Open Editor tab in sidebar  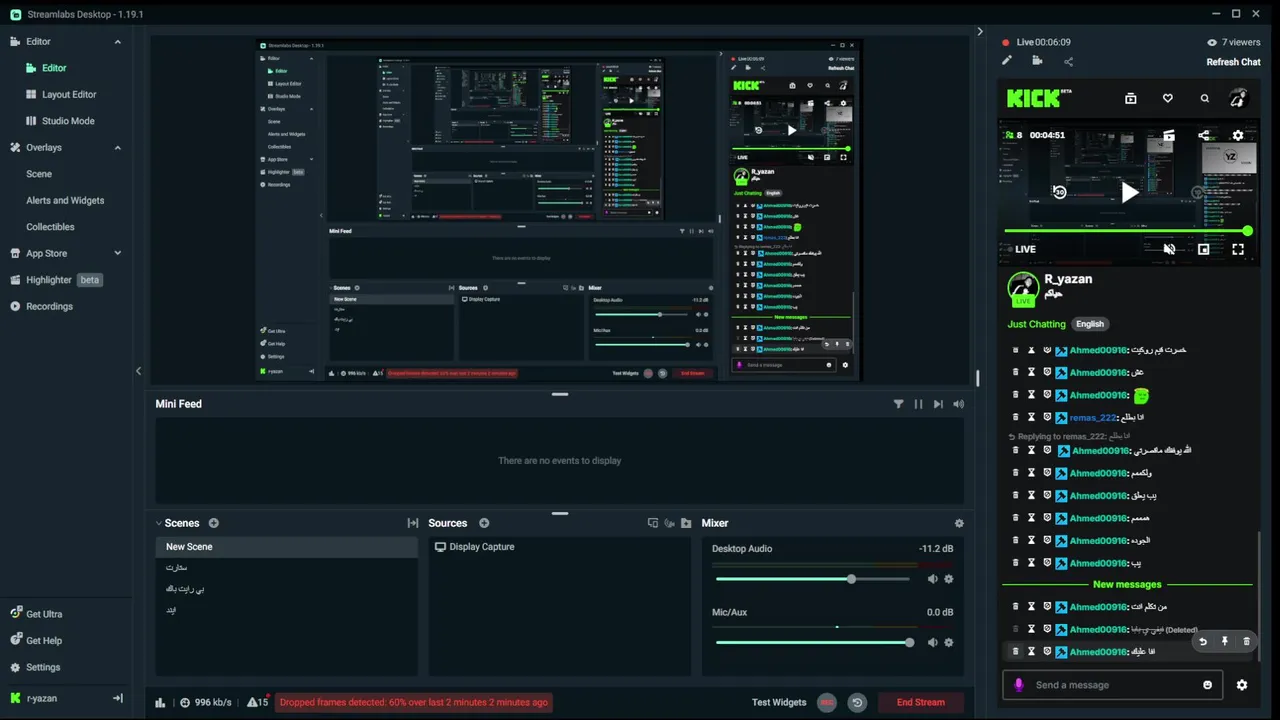[54, 68]
